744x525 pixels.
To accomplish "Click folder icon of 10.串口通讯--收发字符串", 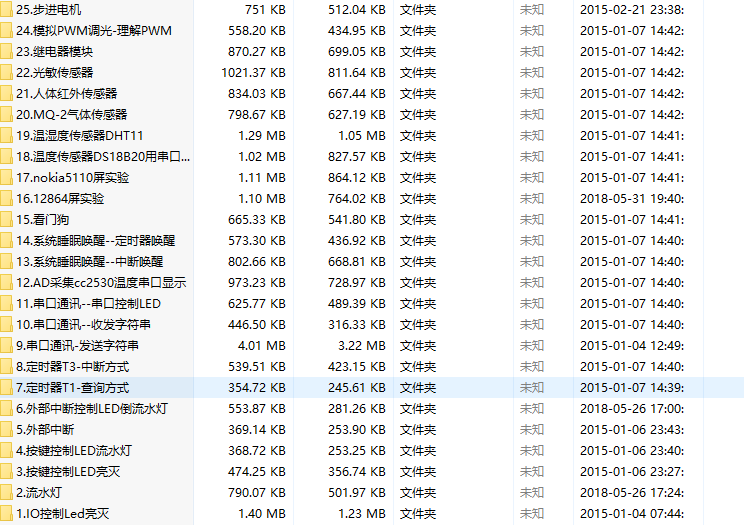I will [x=6, y=324].
